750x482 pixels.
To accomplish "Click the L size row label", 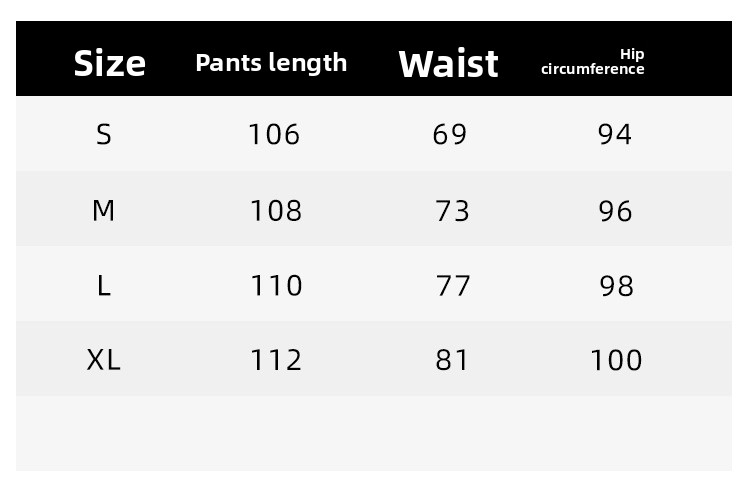I will (104, 286).
